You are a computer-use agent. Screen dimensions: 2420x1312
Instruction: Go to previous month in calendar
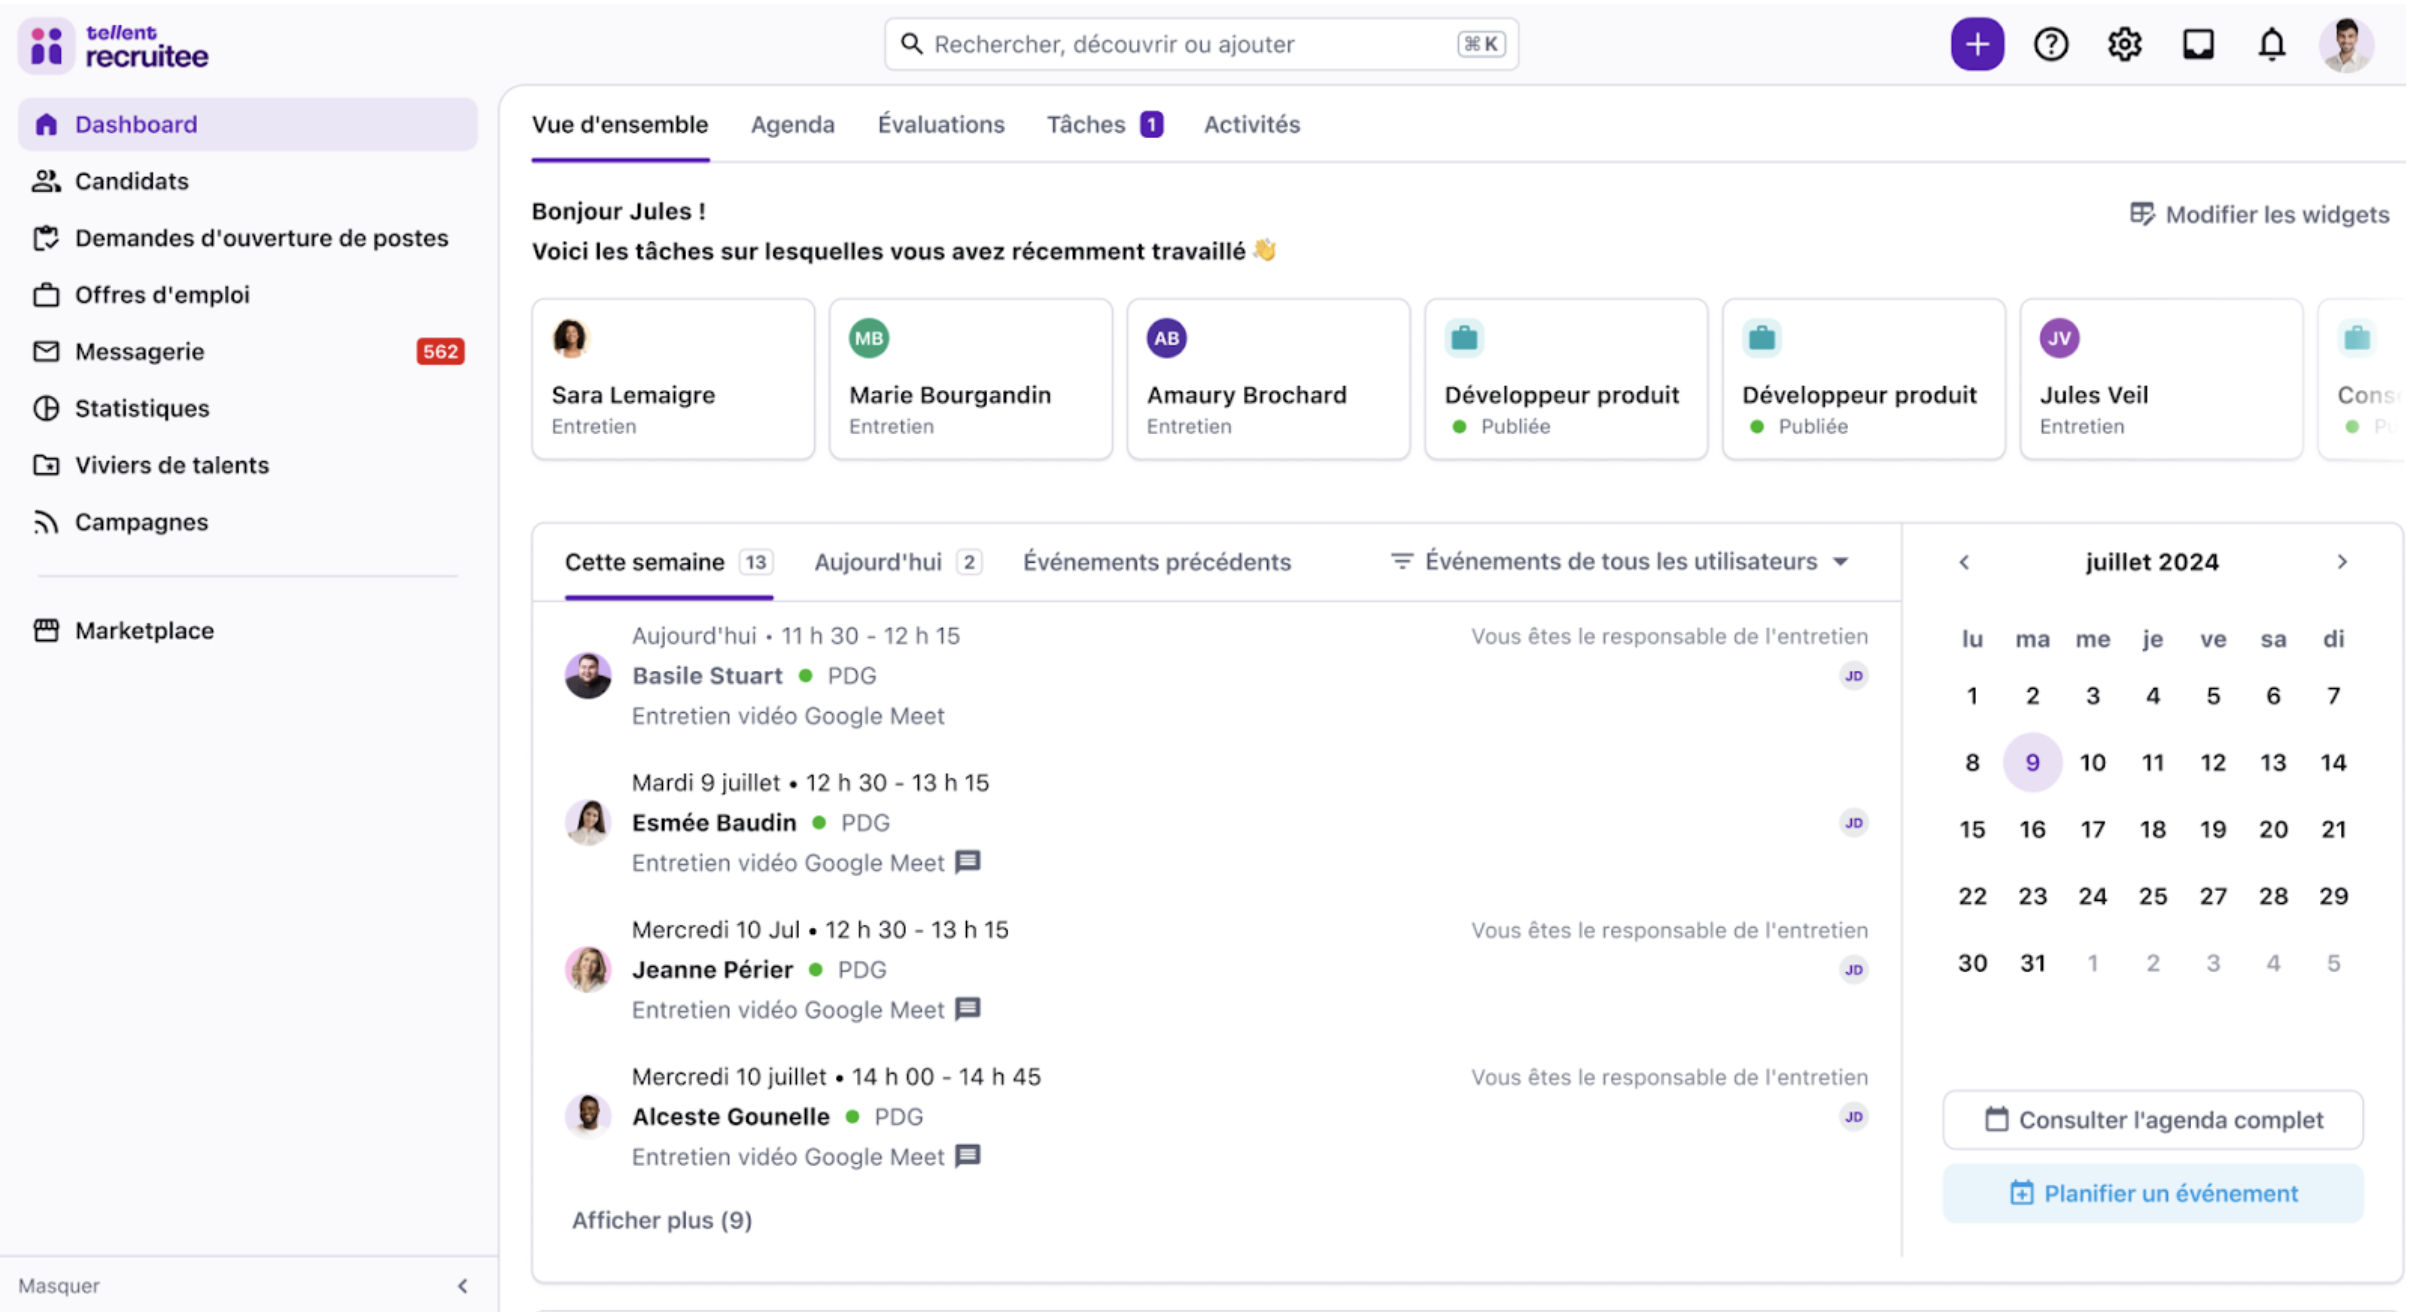(1964, 562)
